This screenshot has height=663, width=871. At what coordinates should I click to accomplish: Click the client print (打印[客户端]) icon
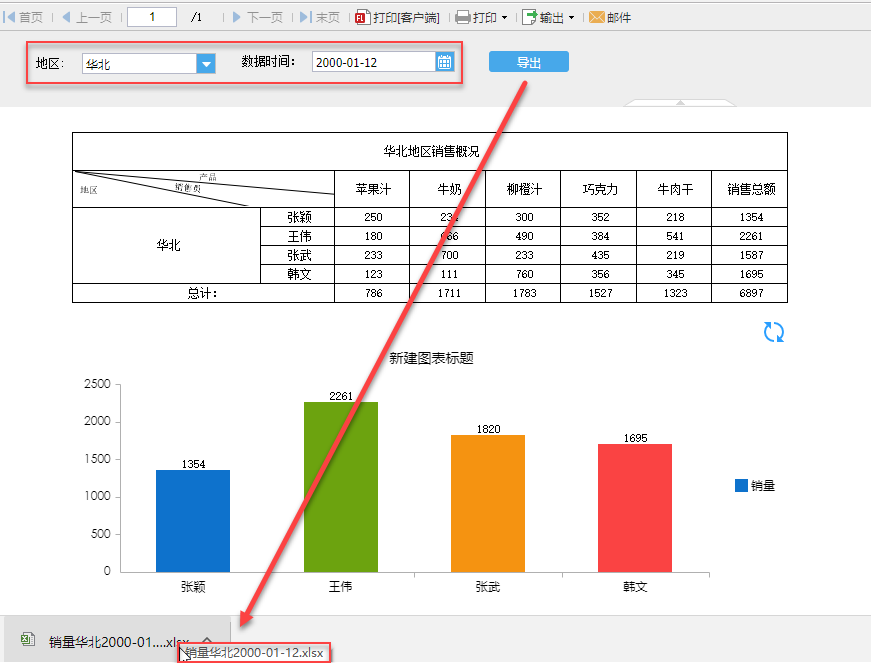pyautogui.click(x=362, y=18)
